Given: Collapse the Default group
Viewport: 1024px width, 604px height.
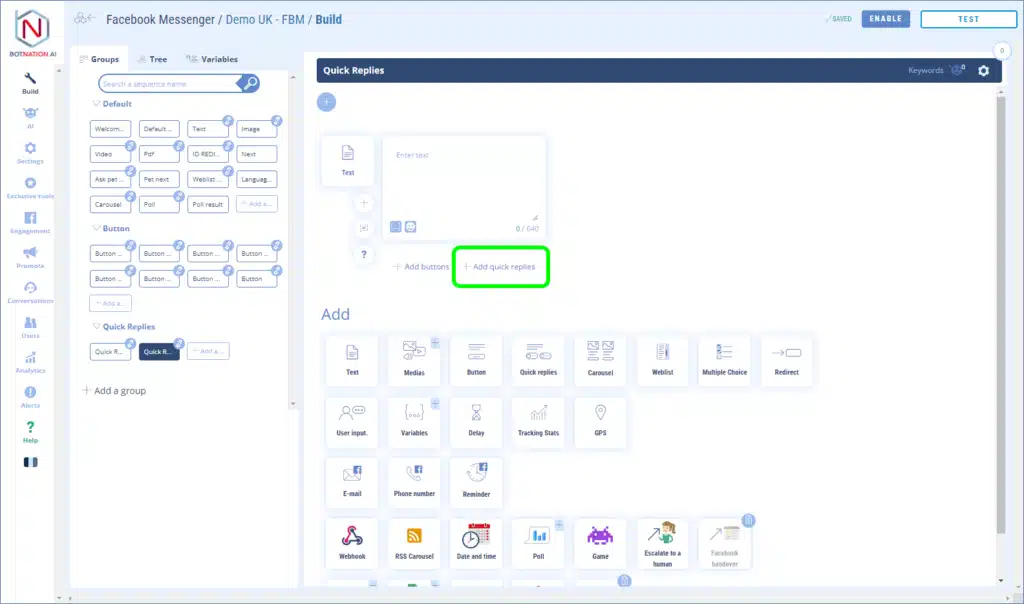Looking at the screenshot, I should click(96, 104).
